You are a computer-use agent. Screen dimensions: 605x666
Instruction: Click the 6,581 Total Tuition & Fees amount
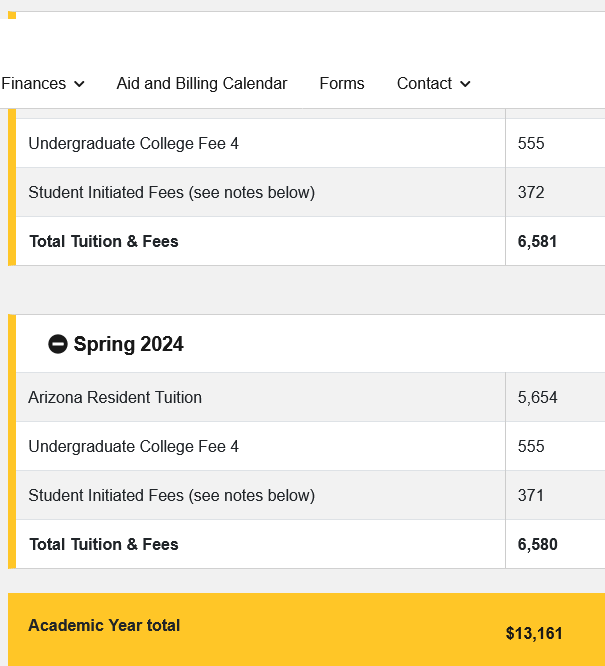(537, 241)
